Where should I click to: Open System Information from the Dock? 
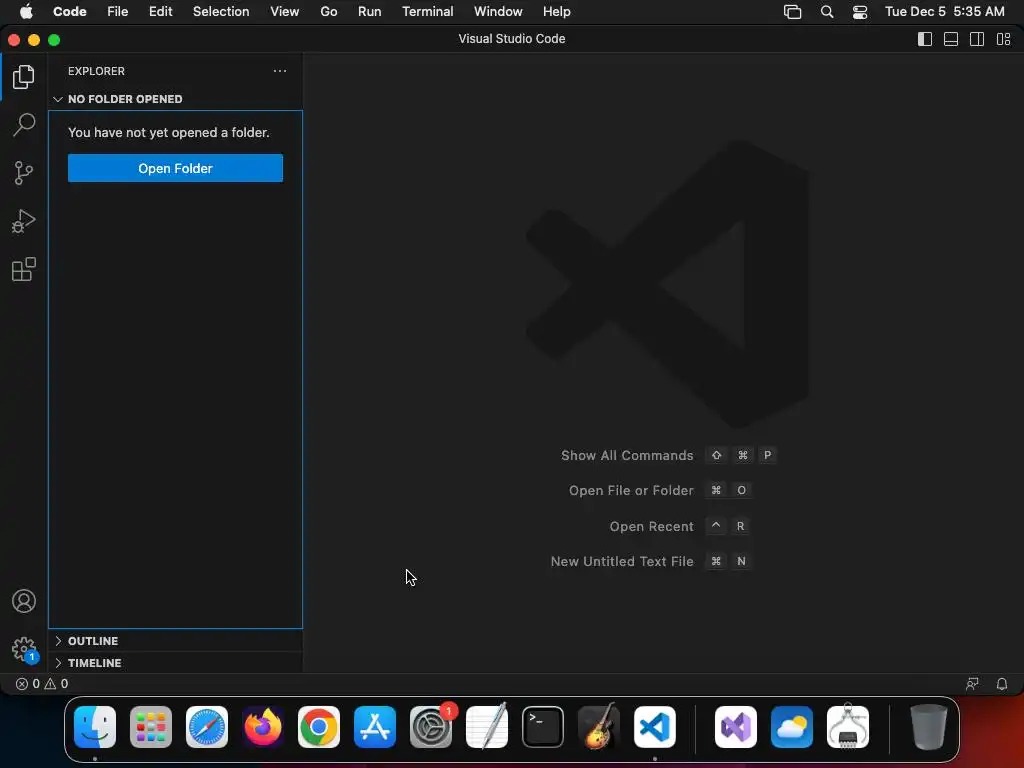[x=848, y=727]
